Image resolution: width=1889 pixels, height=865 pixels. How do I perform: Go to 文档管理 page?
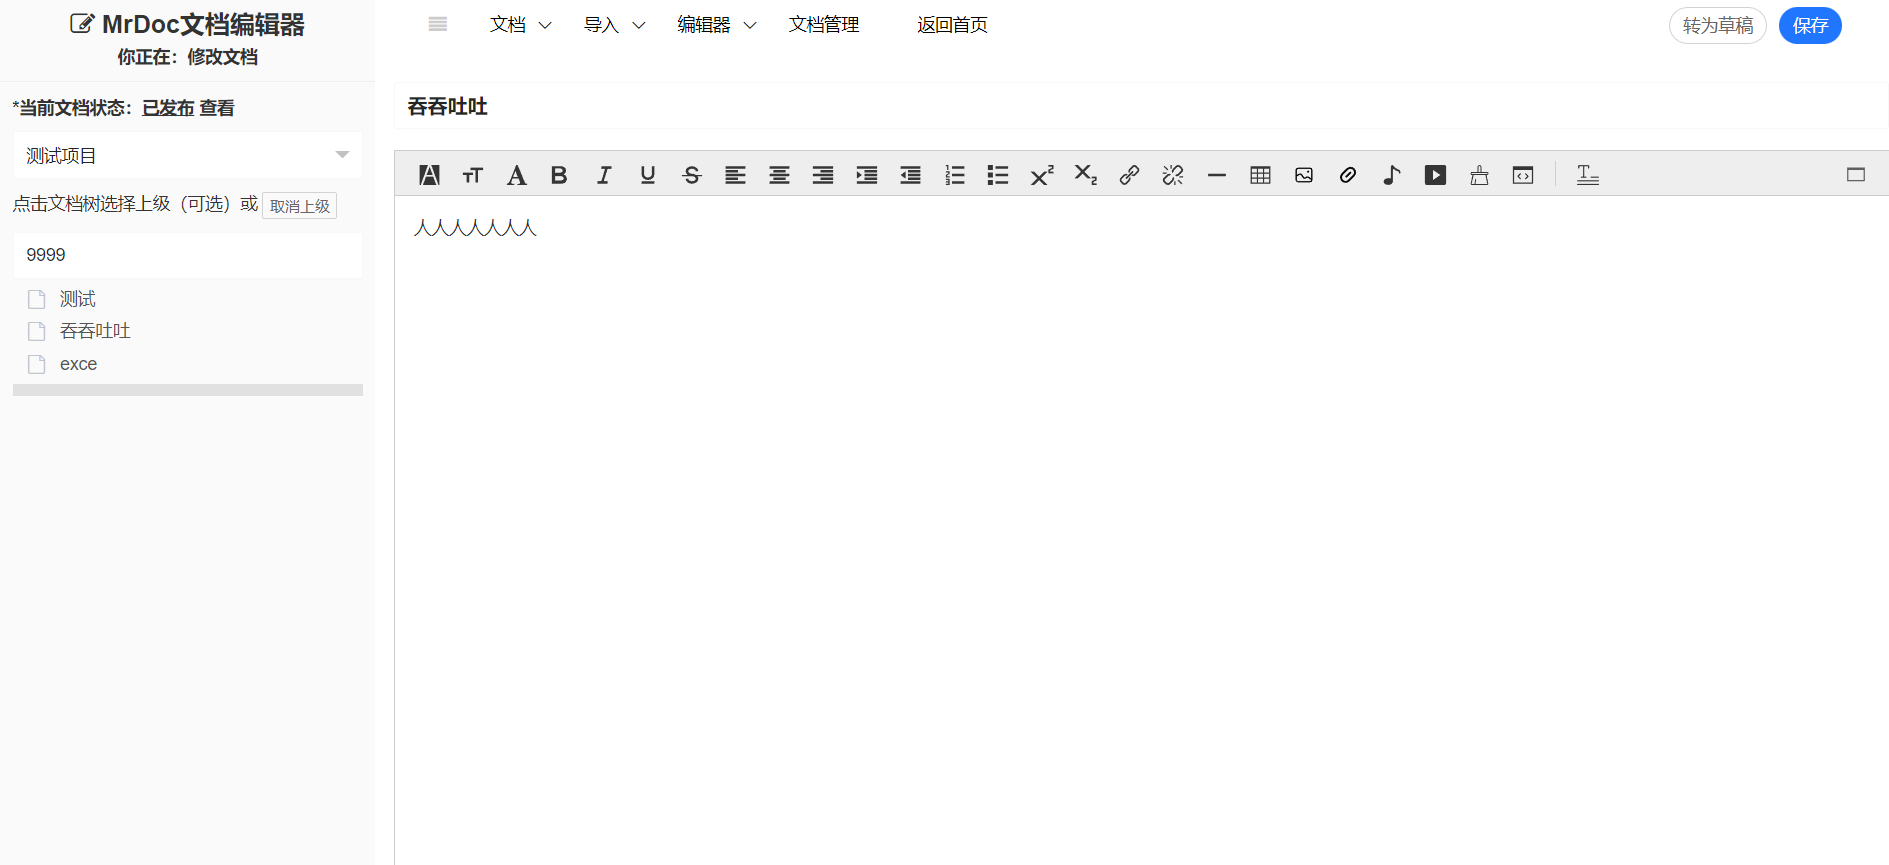[824, 25]
